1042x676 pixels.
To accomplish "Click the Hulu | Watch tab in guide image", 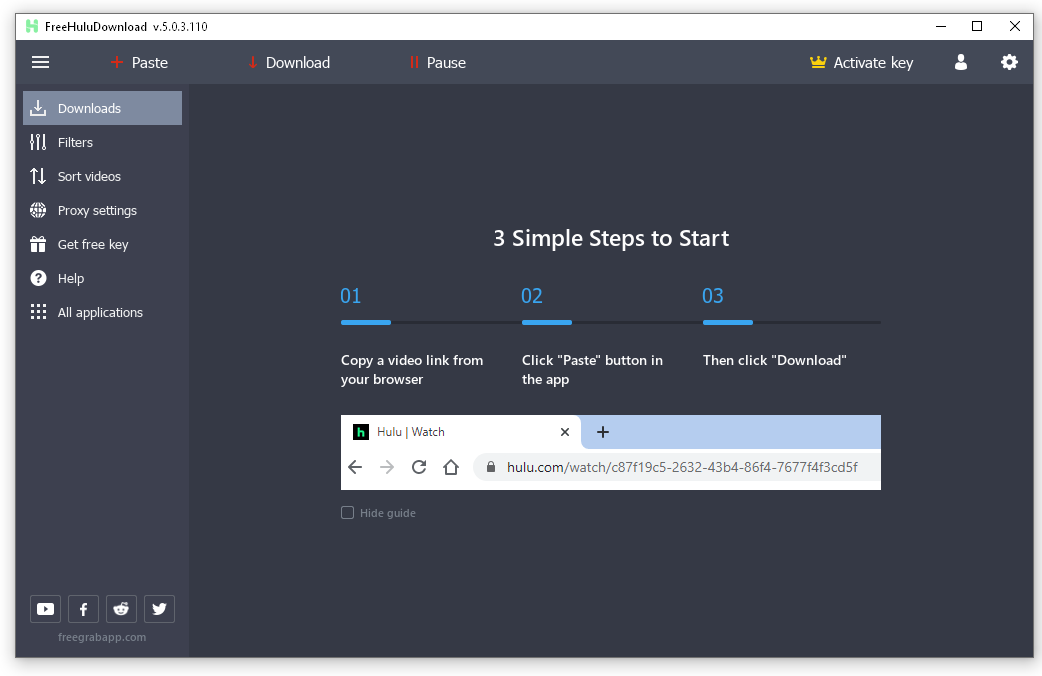I will coord(461,432).
